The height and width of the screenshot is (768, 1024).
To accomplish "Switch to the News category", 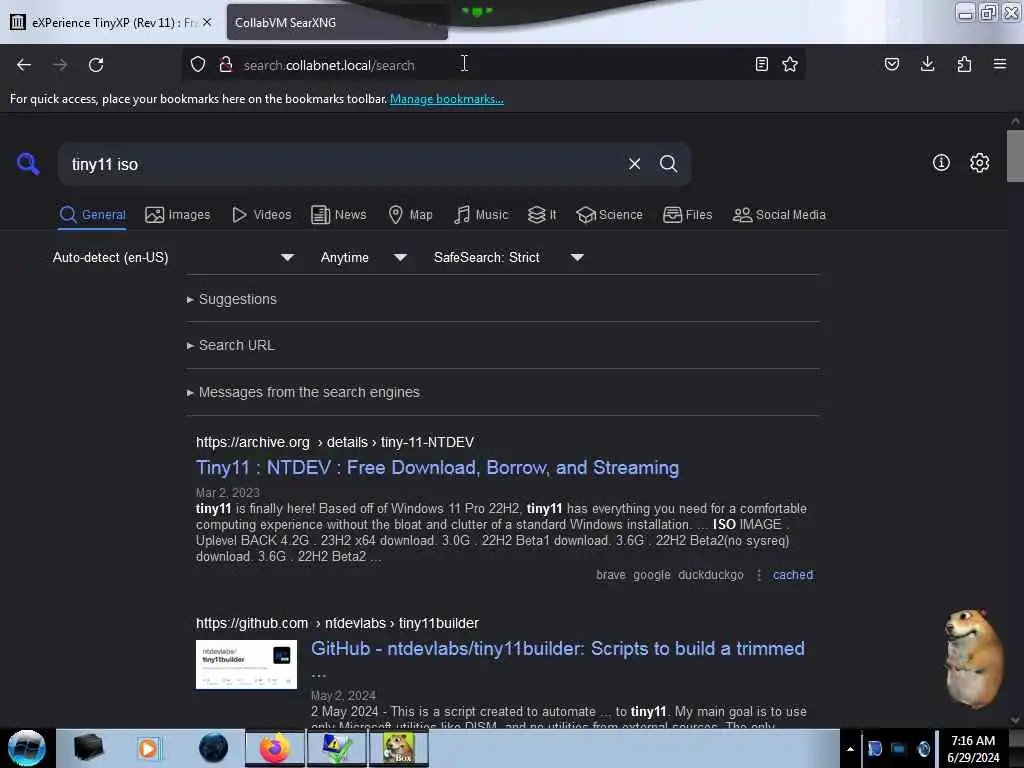I will tap(338, 215).
